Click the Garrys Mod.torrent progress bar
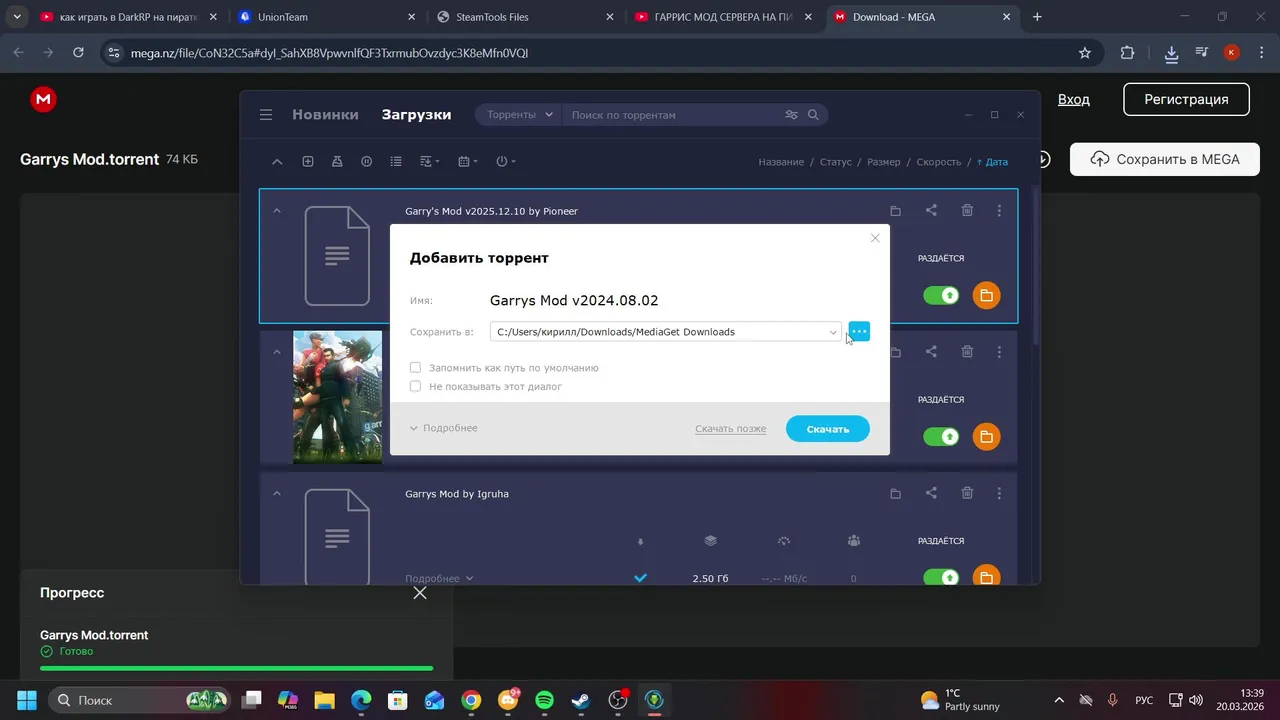The width and height of the screenshot is (1280, 720). 236,668
